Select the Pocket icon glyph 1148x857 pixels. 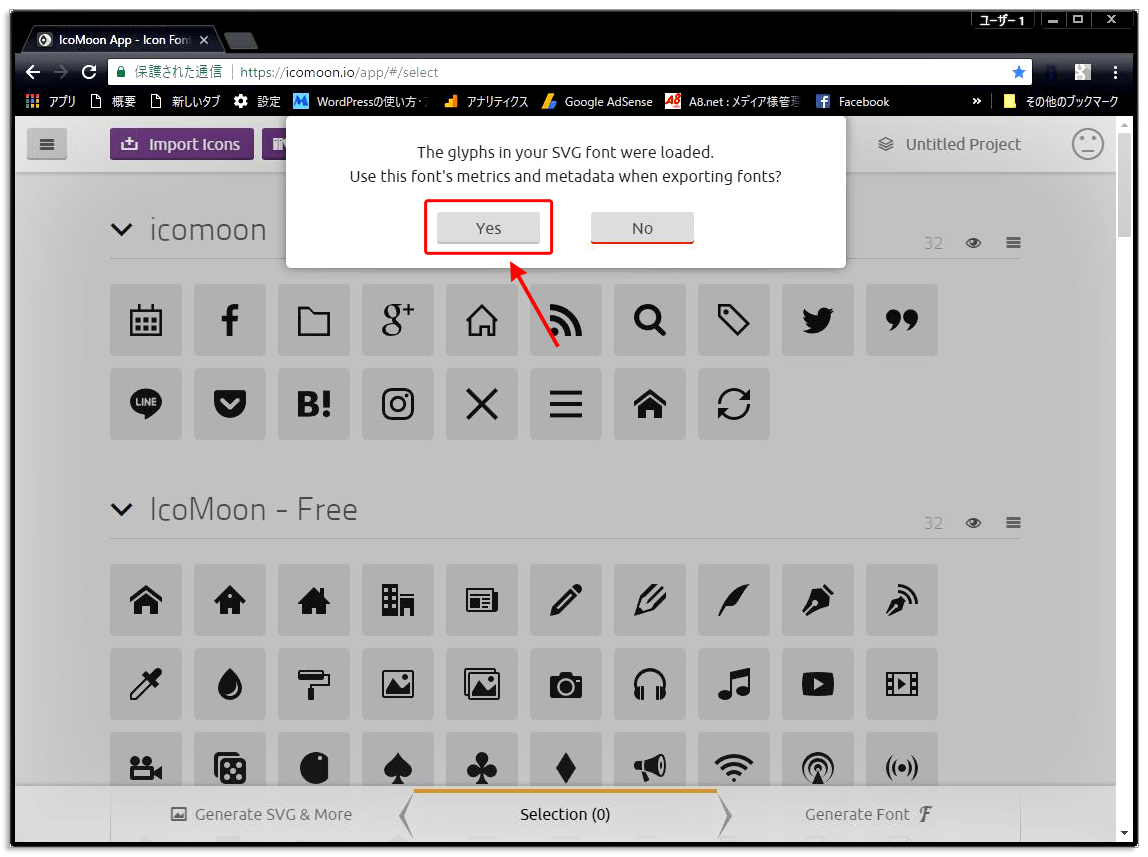pos(230,404)
